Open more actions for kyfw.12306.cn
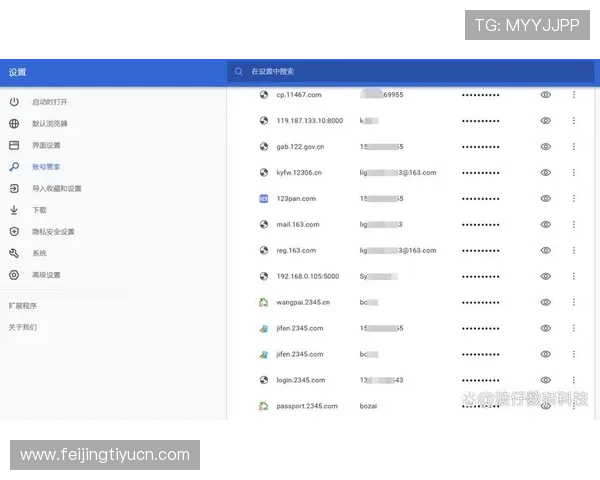This screenshot has height=480, width=600. pos(574,173)
